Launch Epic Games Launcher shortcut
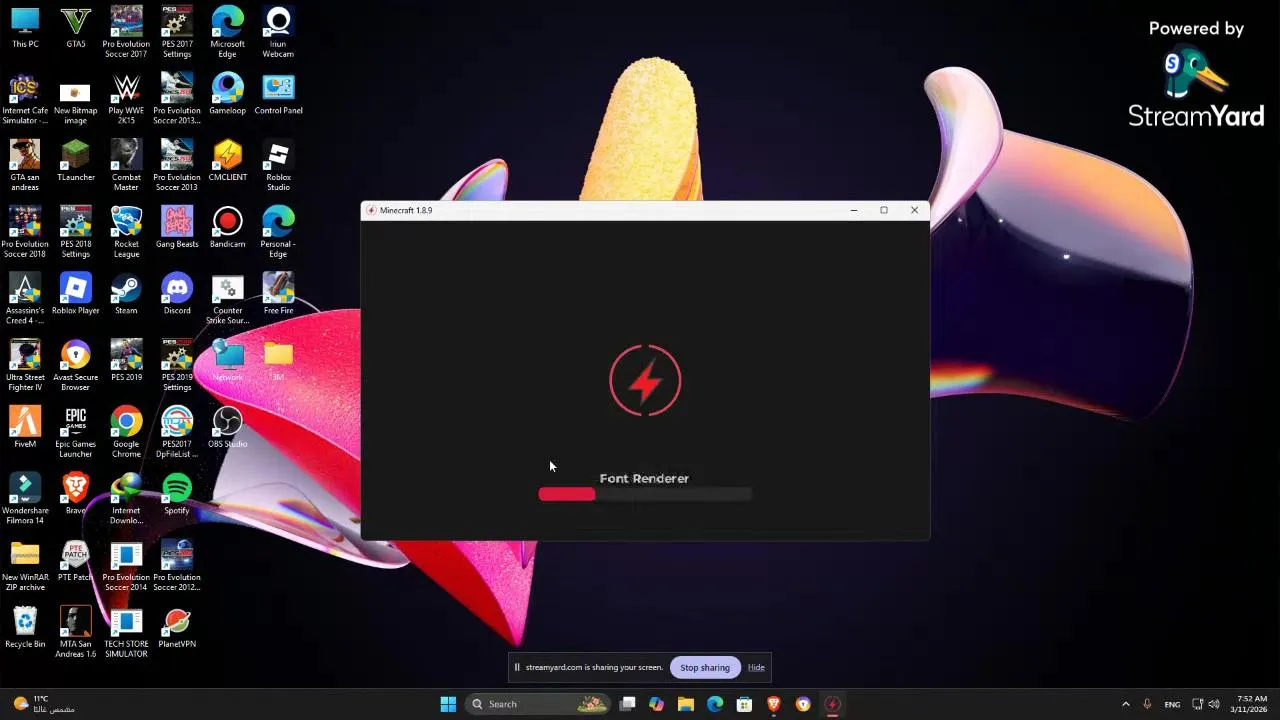Image resolution: width=1280 pixels, height=720 pixels. (75, 432)
